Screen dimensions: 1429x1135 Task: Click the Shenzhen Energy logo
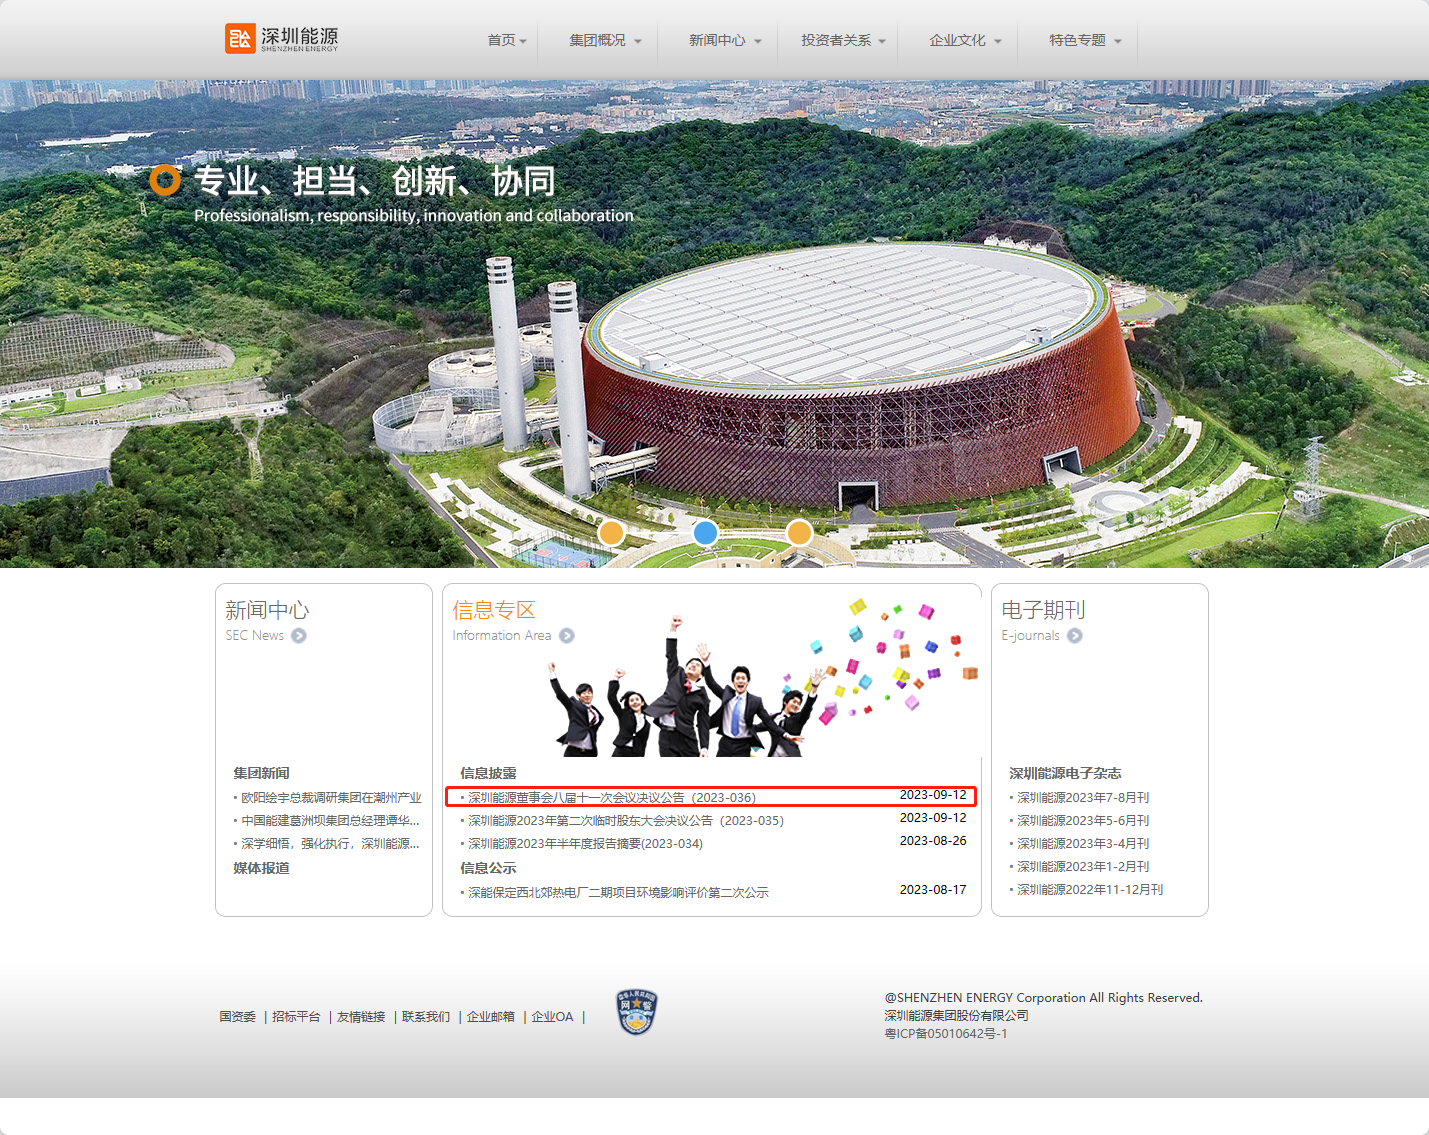point(281,38)
